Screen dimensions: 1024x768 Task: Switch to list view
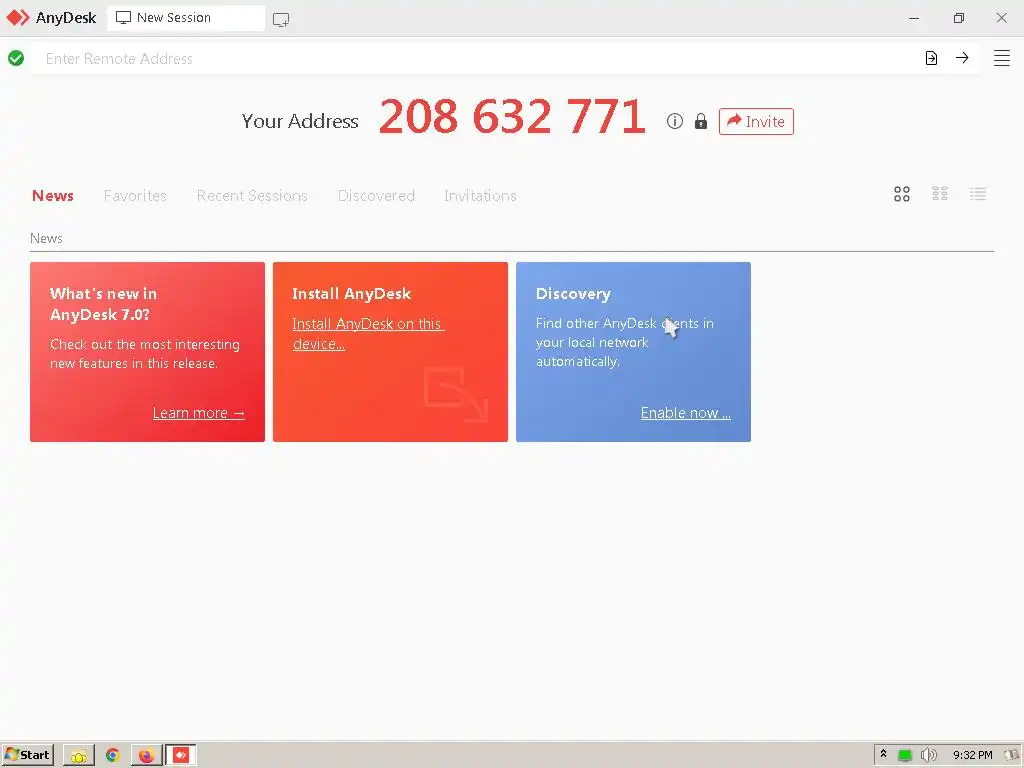coord(978,194)
